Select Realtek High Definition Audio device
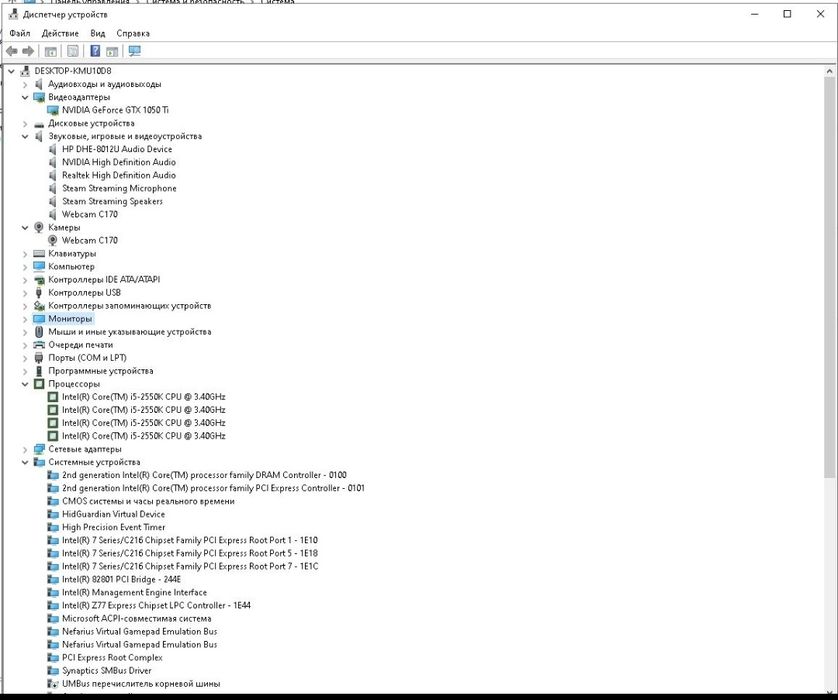 tap(119, 175)
